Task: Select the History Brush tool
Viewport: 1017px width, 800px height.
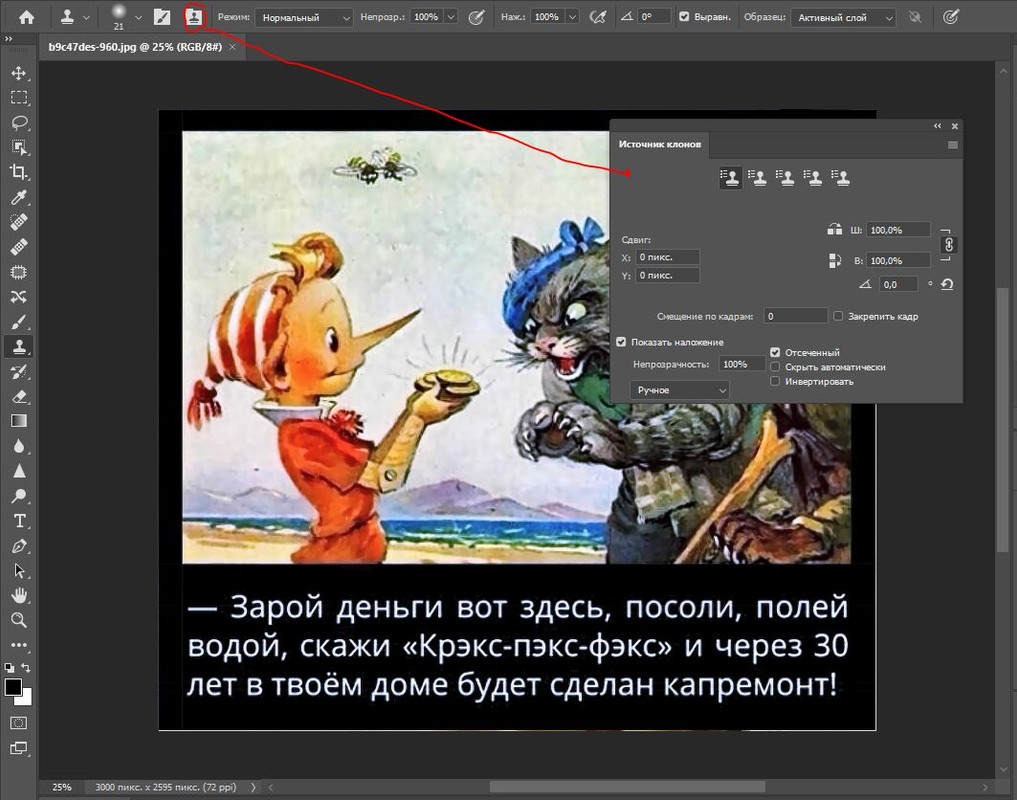Action: pos(19,372)
